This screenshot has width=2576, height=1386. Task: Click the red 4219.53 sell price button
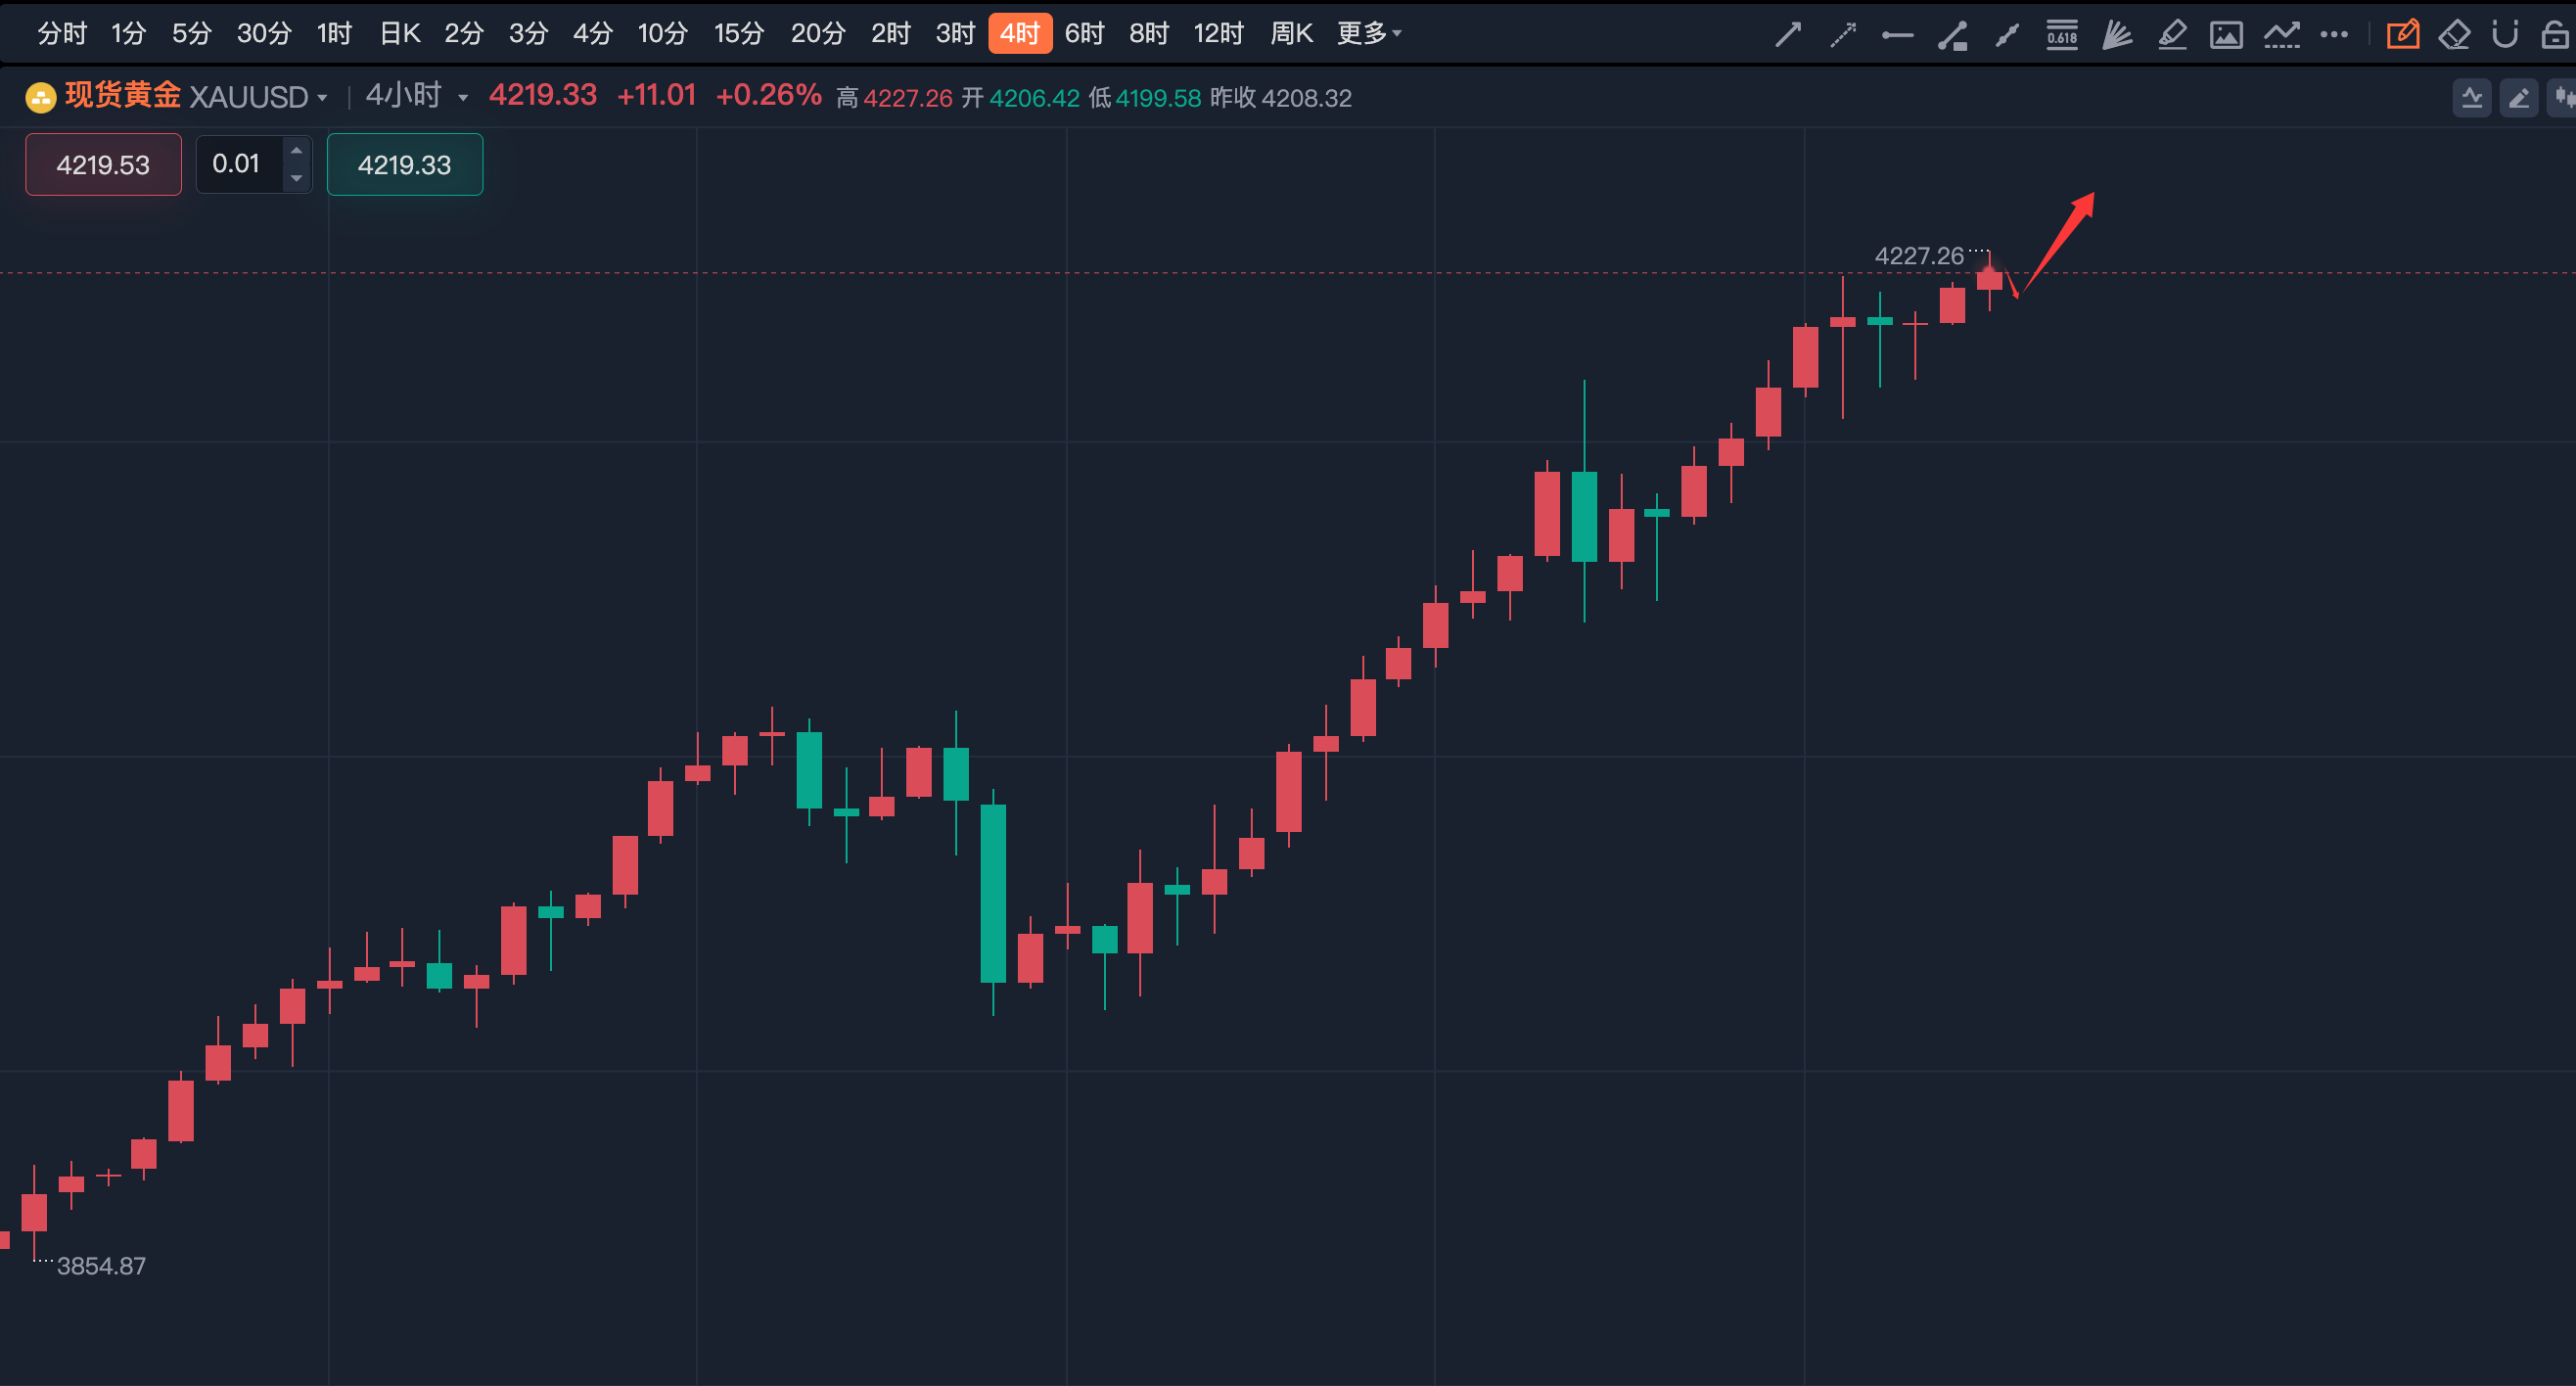[x=103, y=164]
